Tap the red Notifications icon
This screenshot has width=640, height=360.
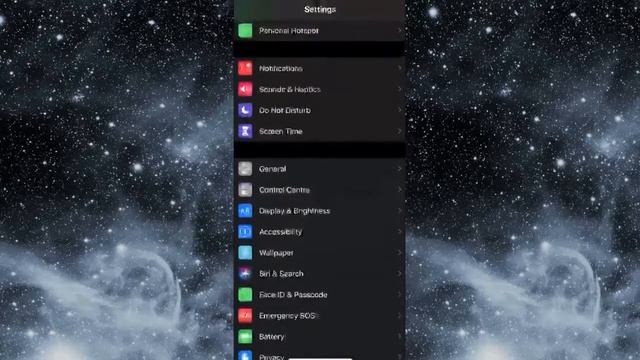coord(245,68)
